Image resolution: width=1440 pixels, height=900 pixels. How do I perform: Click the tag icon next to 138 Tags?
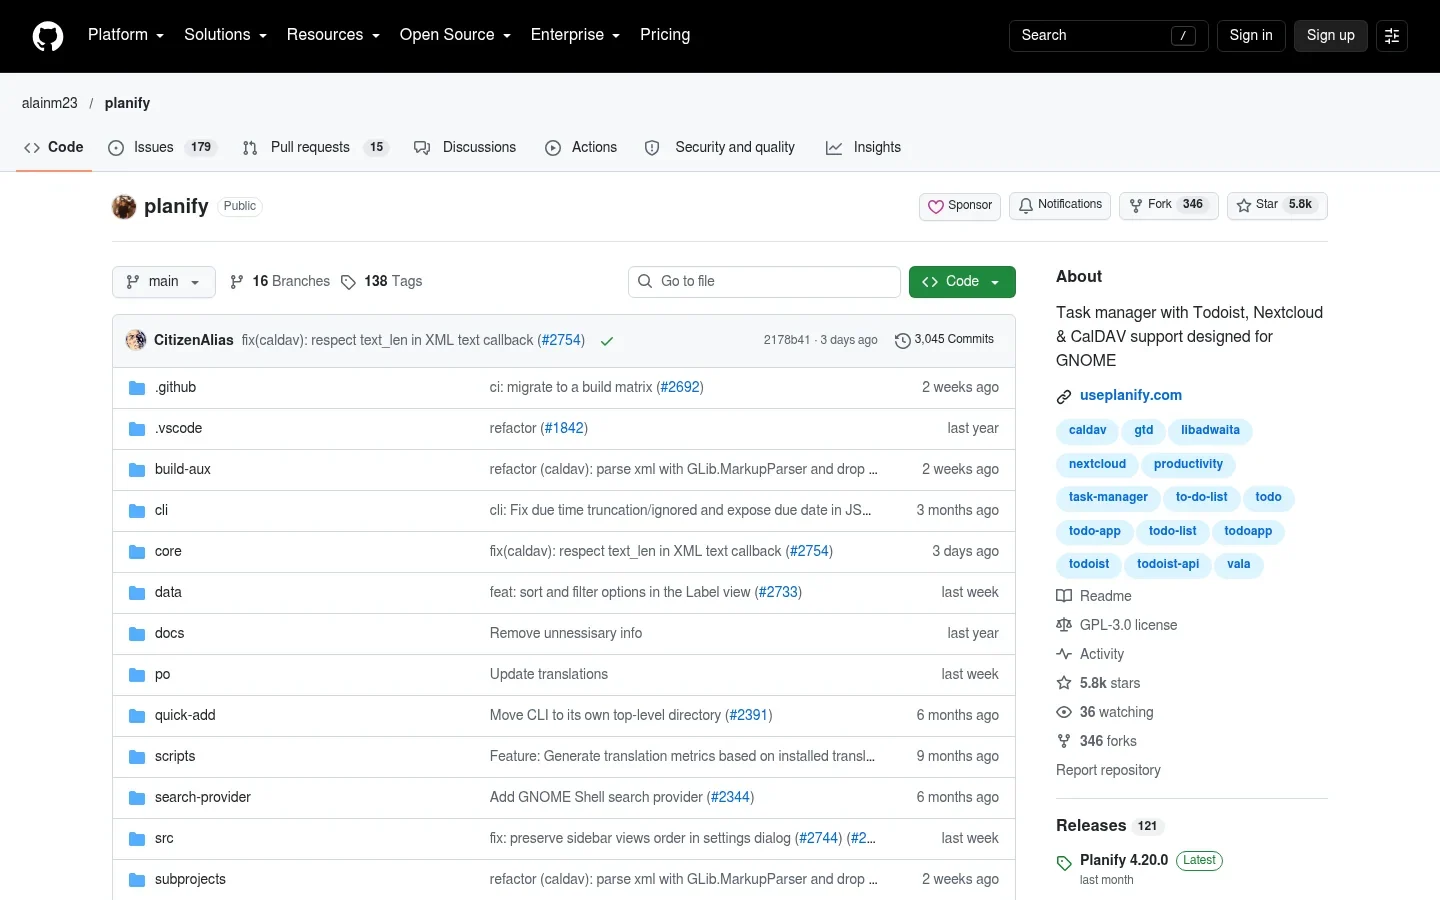coord(348,282)
